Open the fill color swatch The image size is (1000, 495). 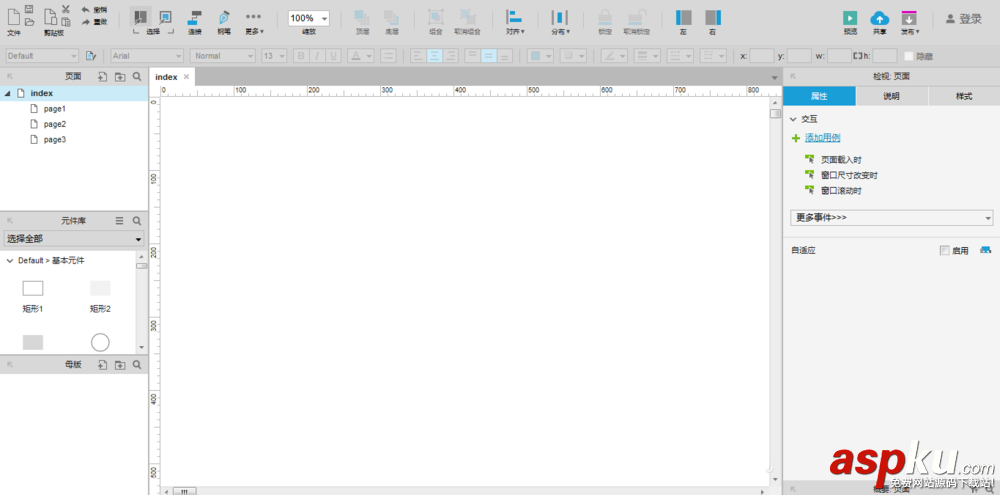(x=541, y=56)
